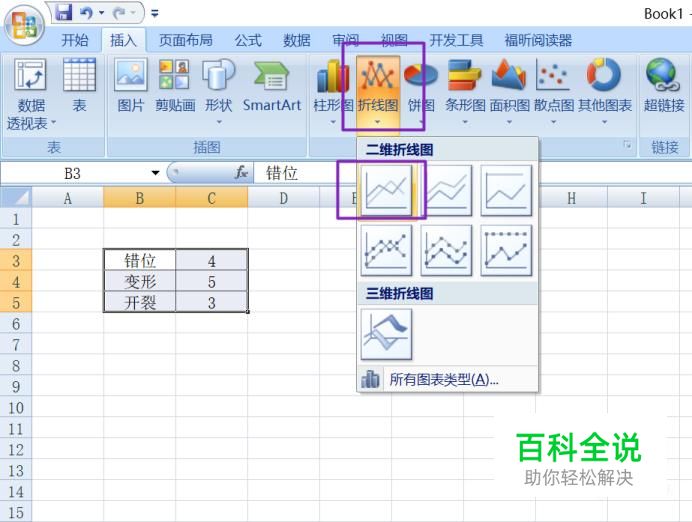This screenshot has width=692, height=522.
Task: Open Undo history dropdown arrow
Action: (102, 13)
